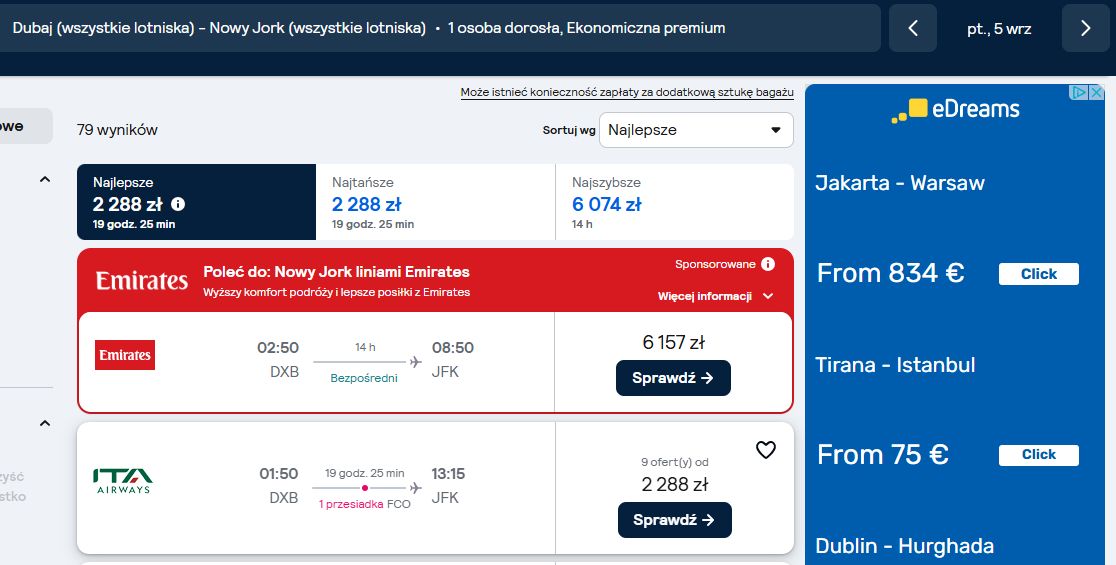Viewport: 1116px width, 565px height.
Task: Click the ITA Airways logo
Action: tap(122, 481)
